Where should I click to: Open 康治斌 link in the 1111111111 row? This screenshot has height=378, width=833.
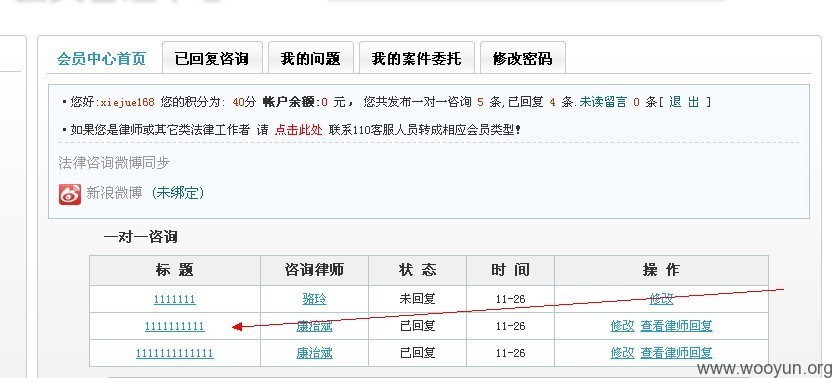coord(314,326)
